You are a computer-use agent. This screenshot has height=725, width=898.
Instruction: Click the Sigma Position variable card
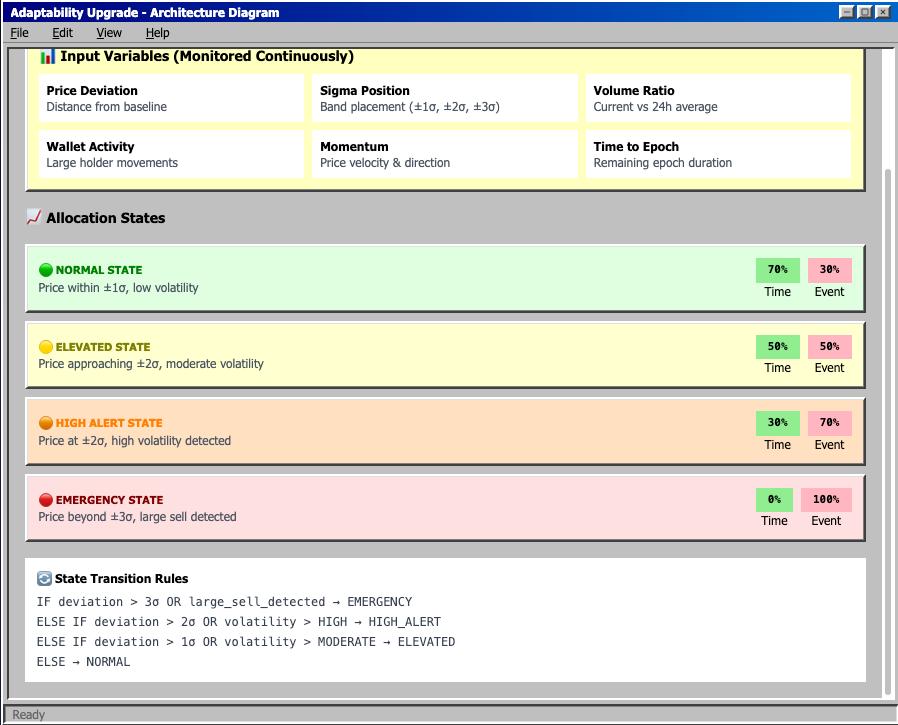point(445,98)
